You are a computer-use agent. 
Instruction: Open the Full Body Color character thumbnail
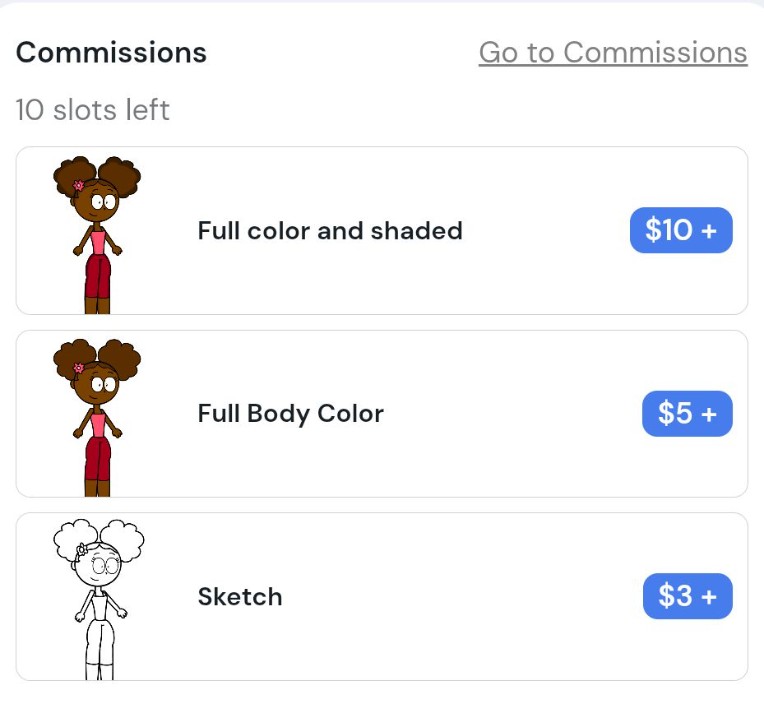[x=97, y=418]
